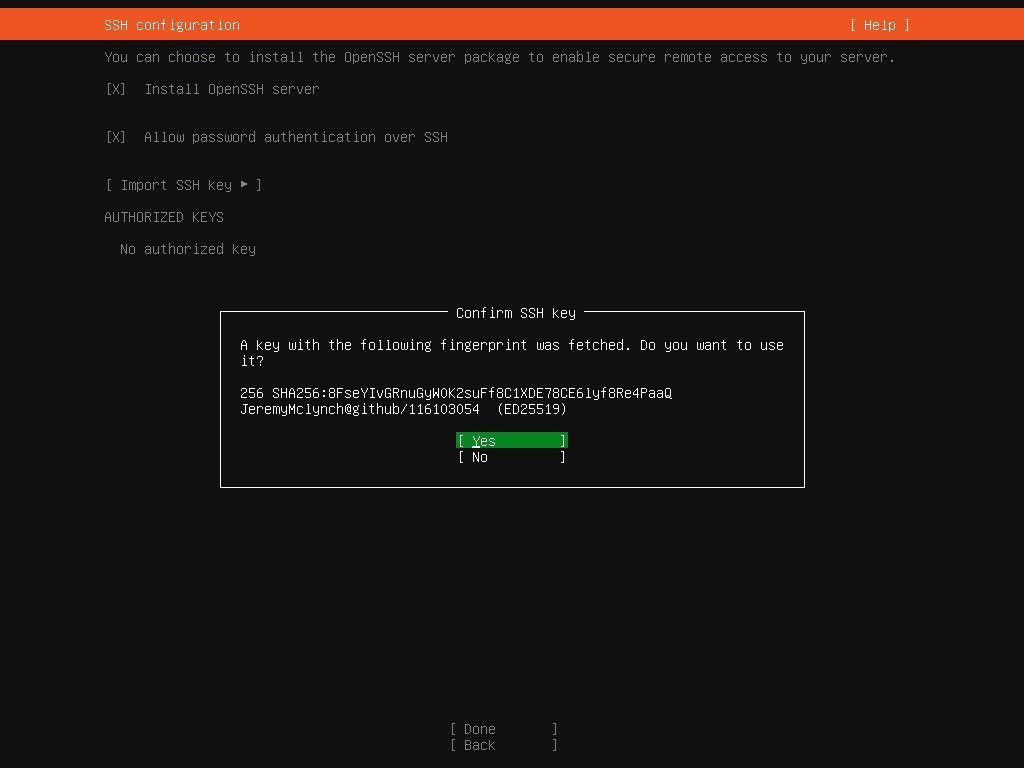The height and width of the screenshot is (768, 1024).
Task: Click the JeremyMclynch@github key identifier
Action: click(x=359, y=409)
